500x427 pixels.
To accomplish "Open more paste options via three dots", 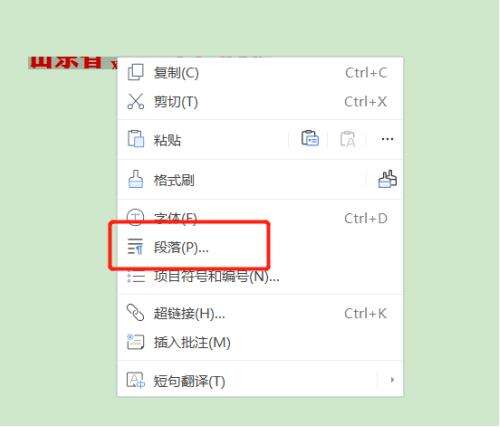I will 387,139.
